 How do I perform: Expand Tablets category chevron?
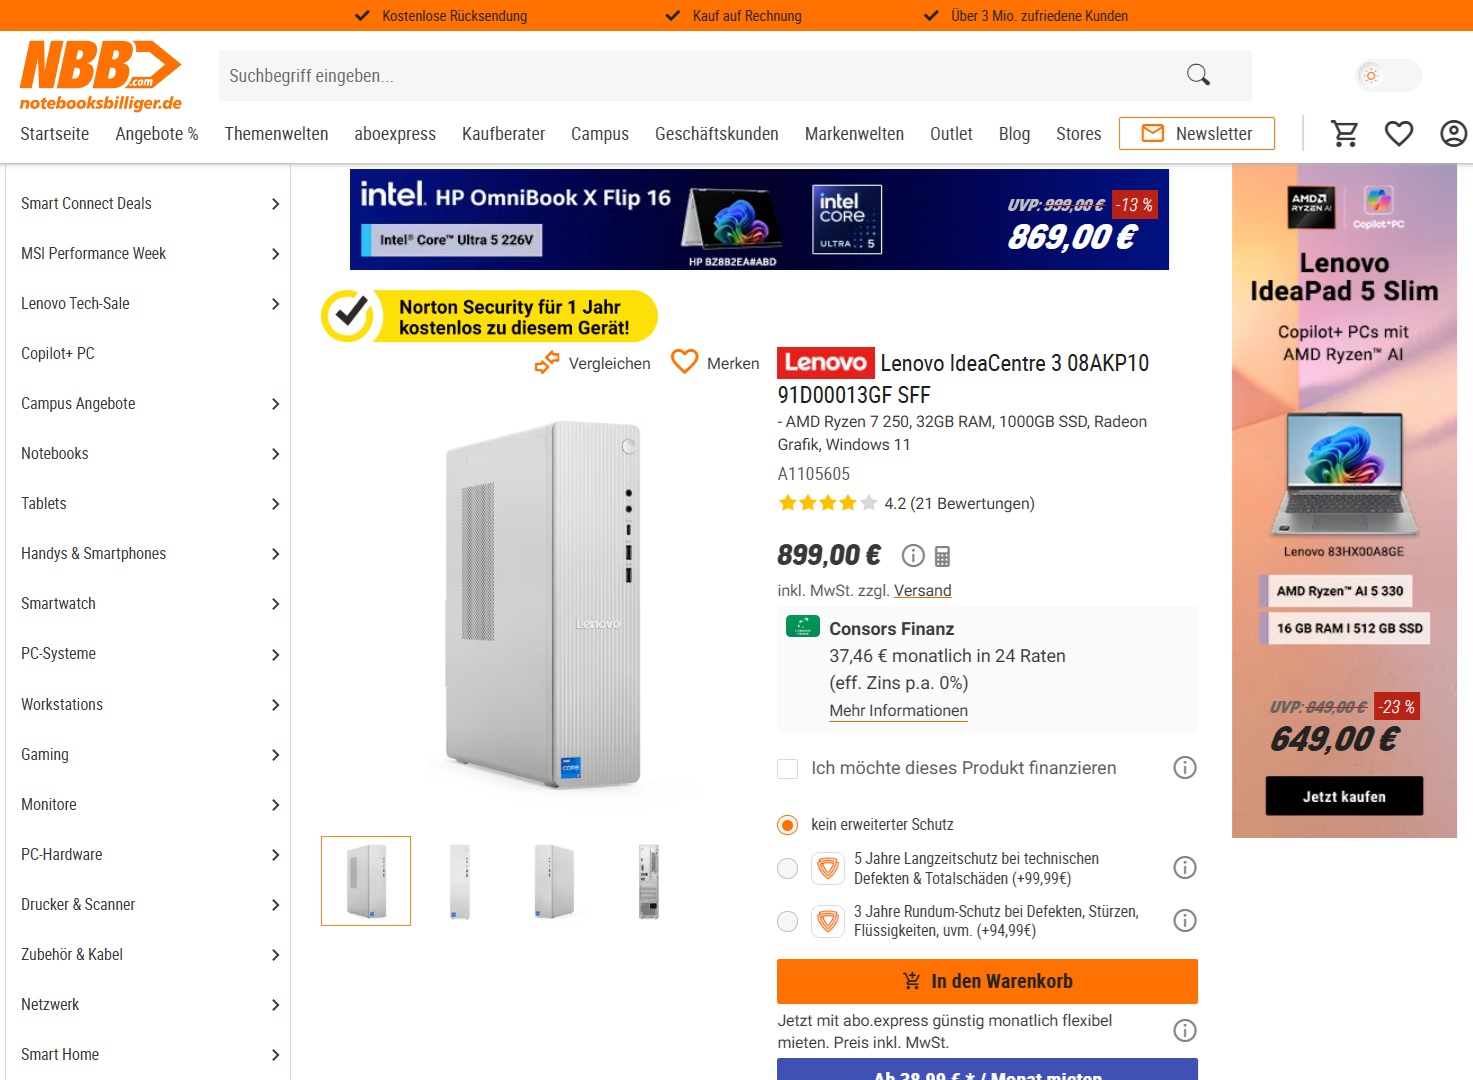coord(275,504)
